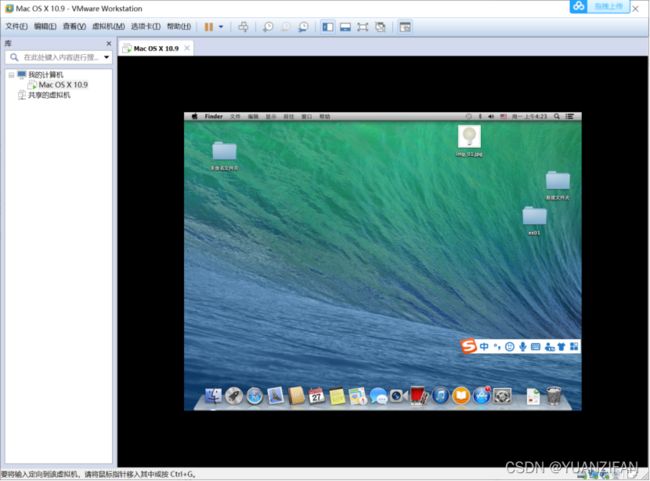The image size is (650, 481).
Task: Switch to Unity mode from the toolbar
Action: point(380,27)
